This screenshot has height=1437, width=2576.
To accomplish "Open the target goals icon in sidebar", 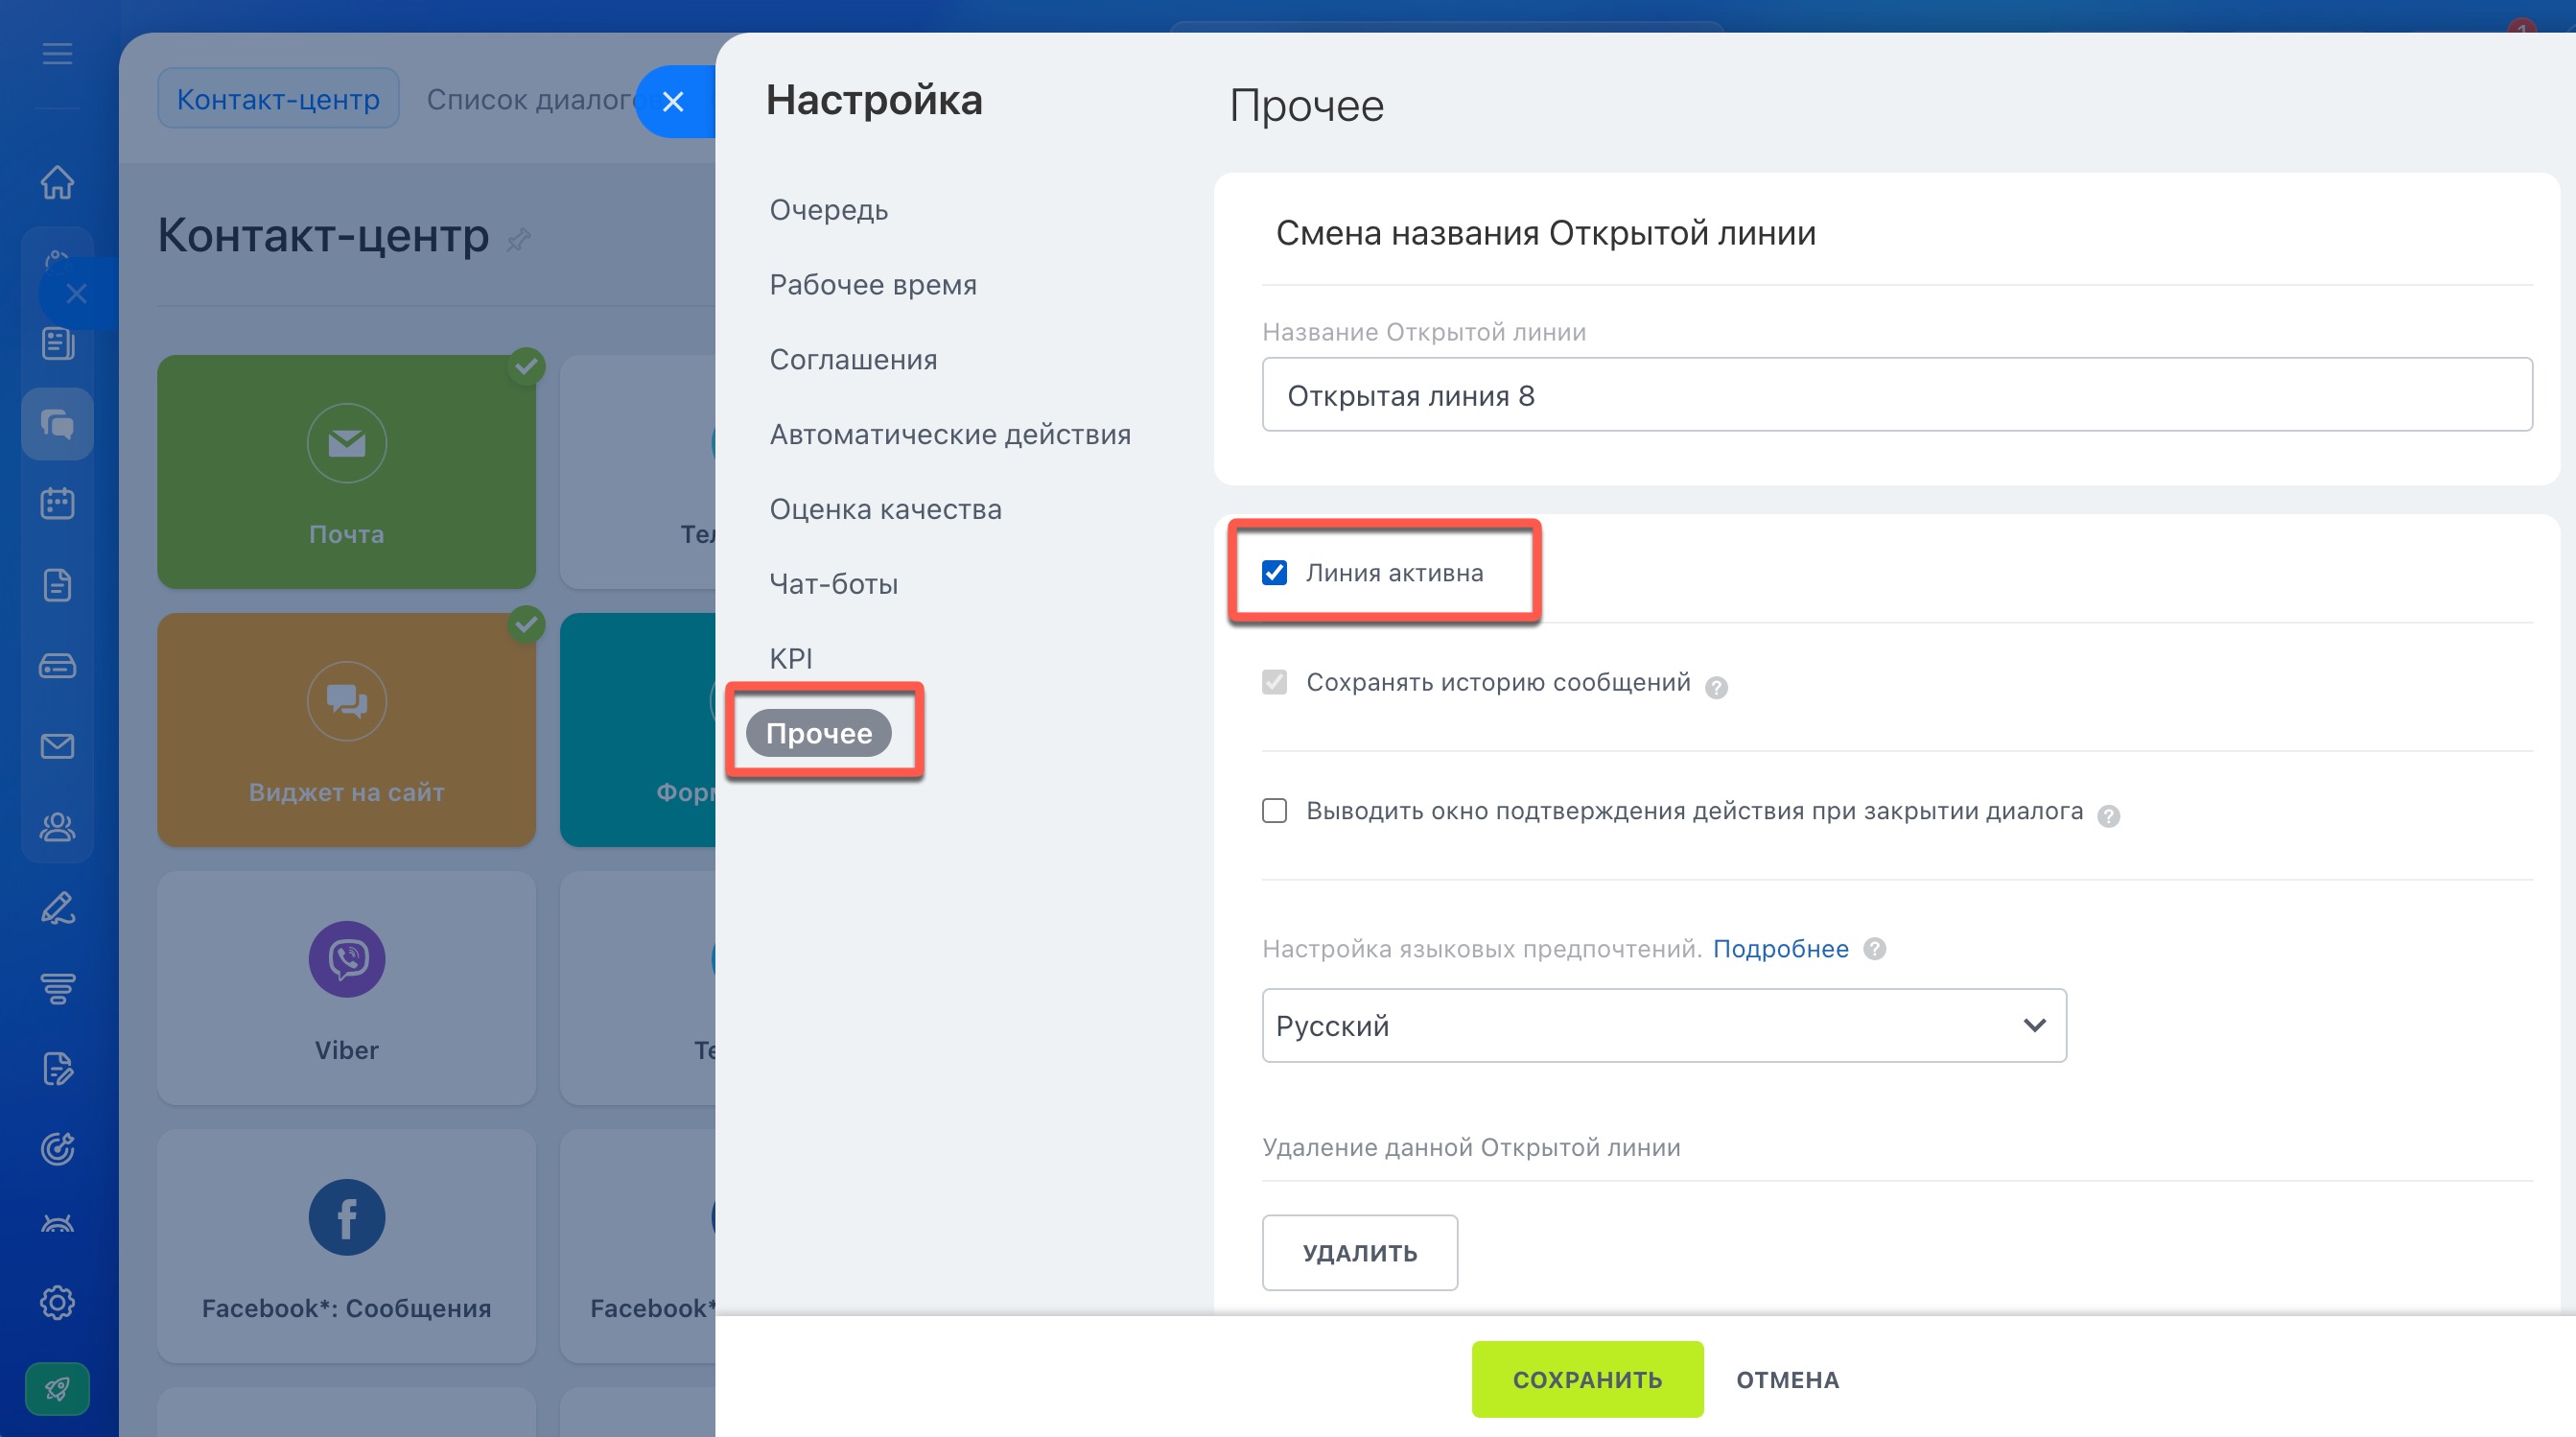I will (57, 1149).
